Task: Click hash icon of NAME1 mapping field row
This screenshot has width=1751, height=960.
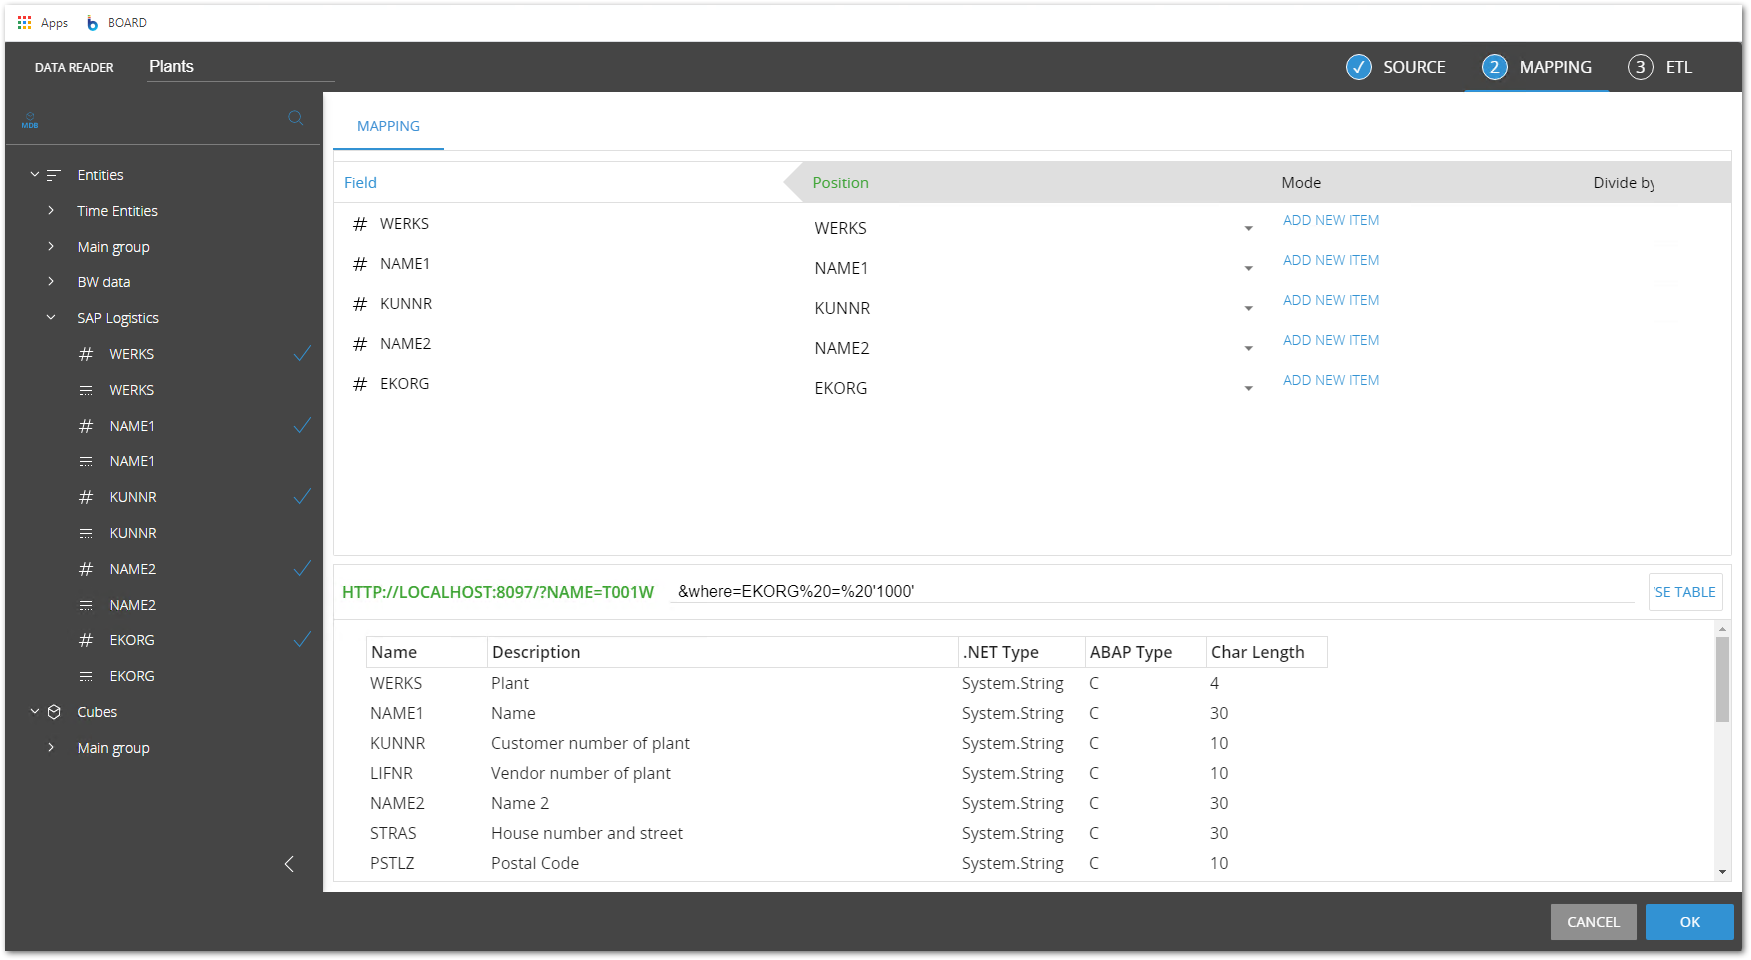Action: (360, 264)
